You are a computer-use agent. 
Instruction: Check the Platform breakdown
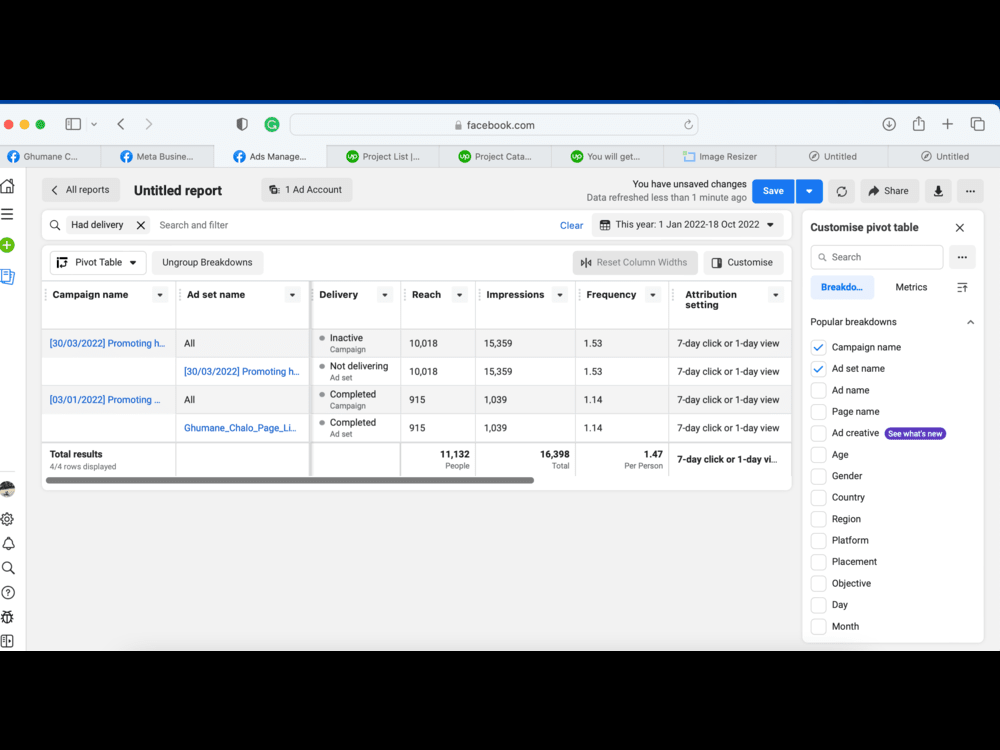(x=818, y=540)
